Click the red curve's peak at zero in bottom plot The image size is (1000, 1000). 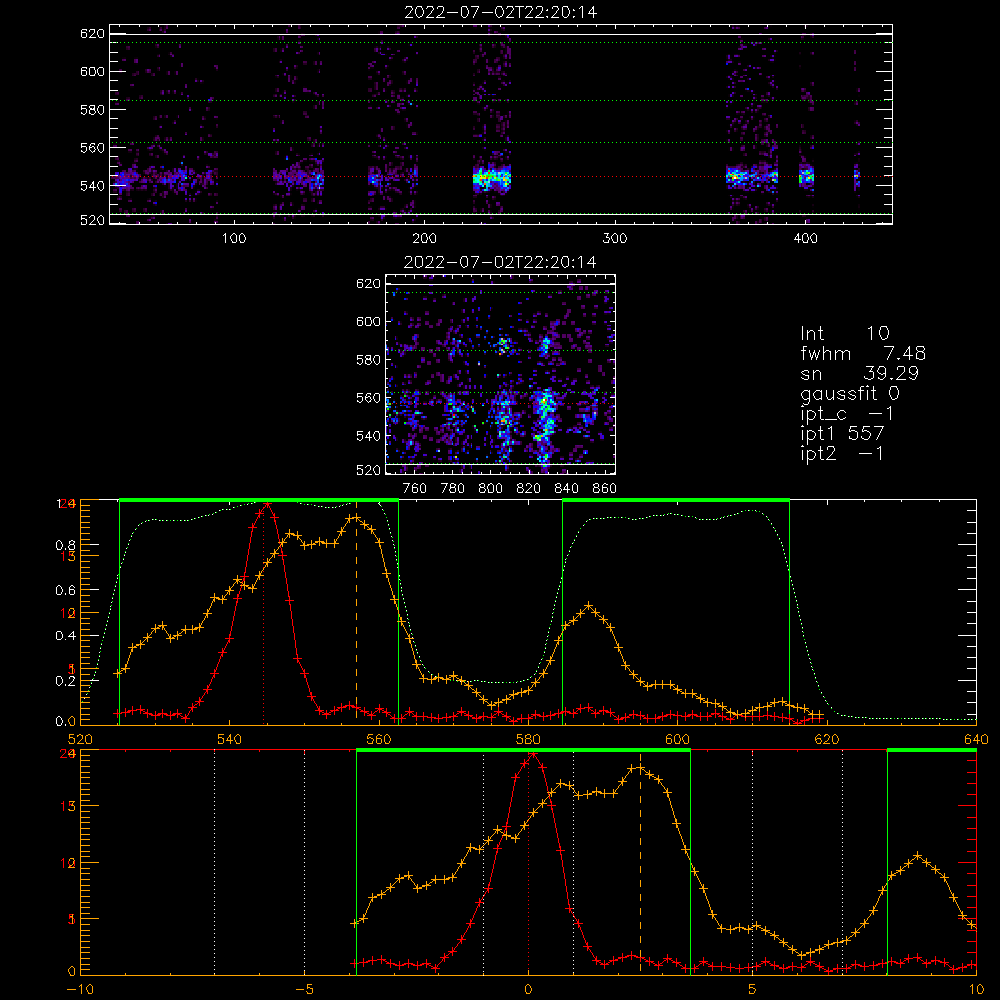click(532, 754)
